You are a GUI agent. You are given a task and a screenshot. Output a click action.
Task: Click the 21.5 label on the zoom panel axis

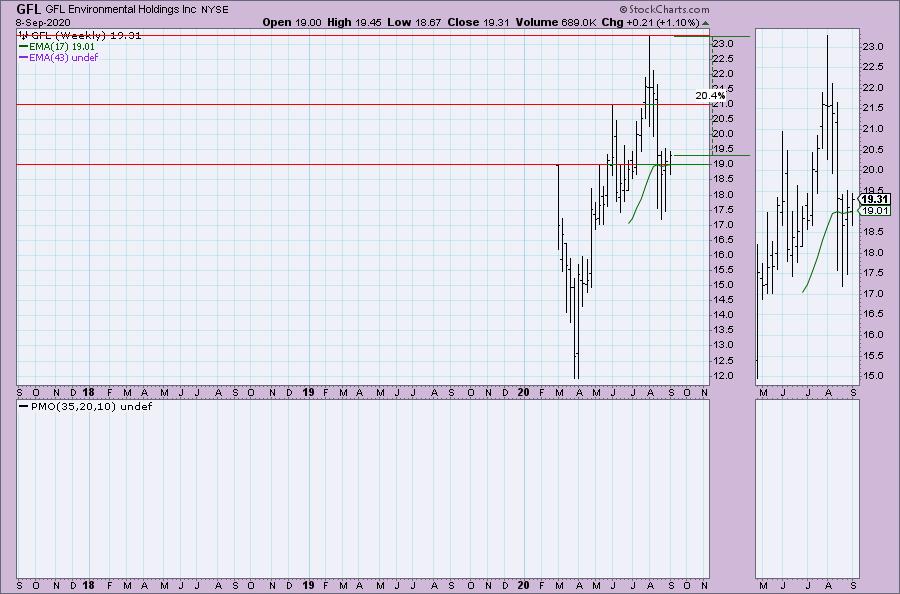tap(872, 108)
